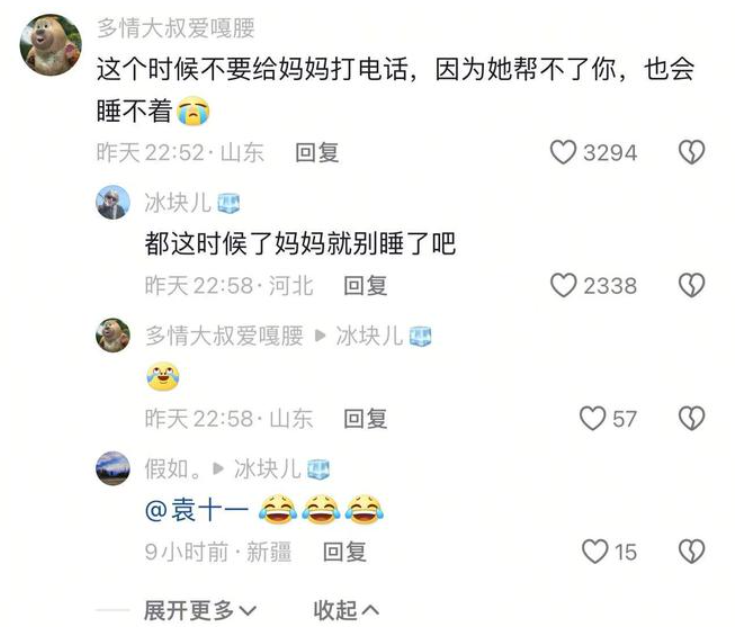Dislike the top comment from 山东
This screenshot has height=636, width=736.
click(x=692, y=153)
